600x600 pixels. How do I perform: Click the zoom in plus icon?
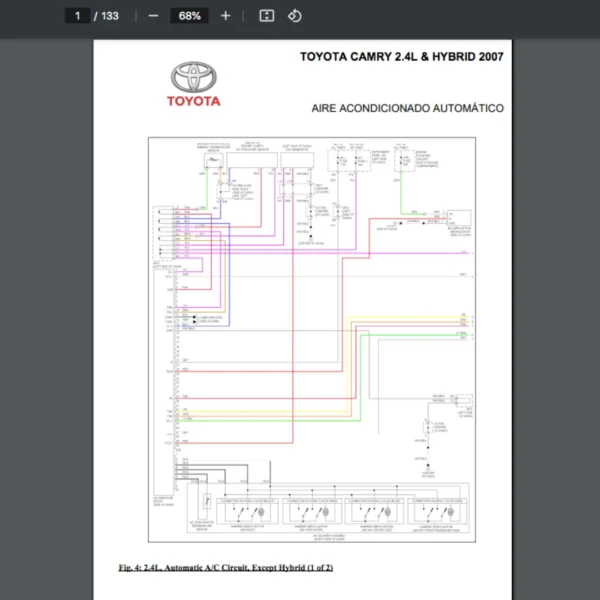[x=226, y=16]
